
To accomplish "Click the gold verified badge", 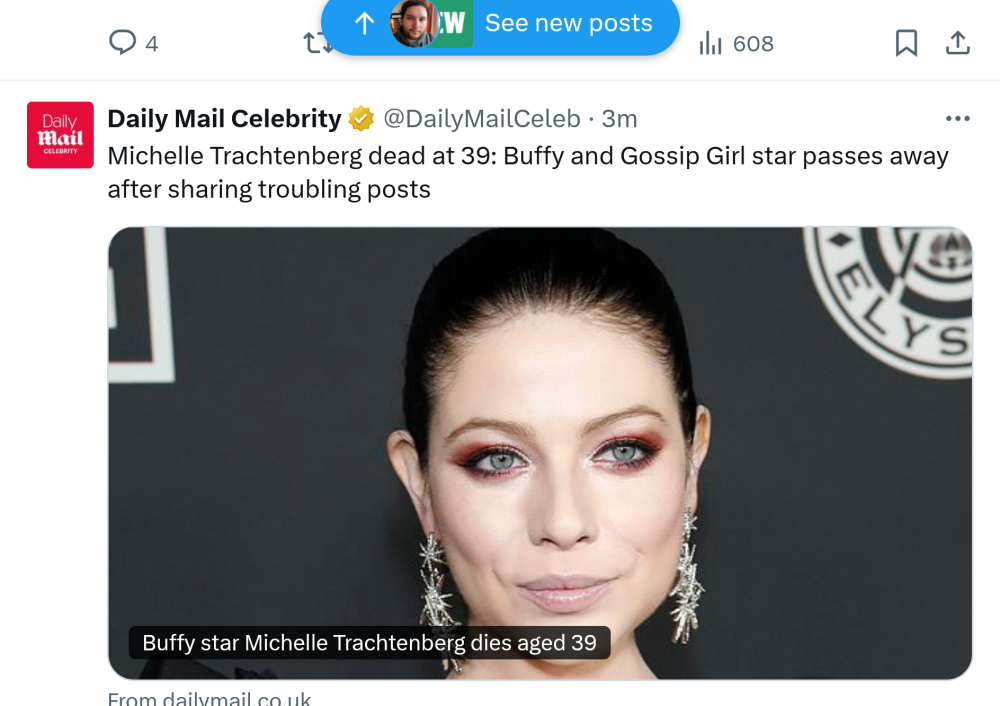I will pyautogui.click(x=361, y=119).
